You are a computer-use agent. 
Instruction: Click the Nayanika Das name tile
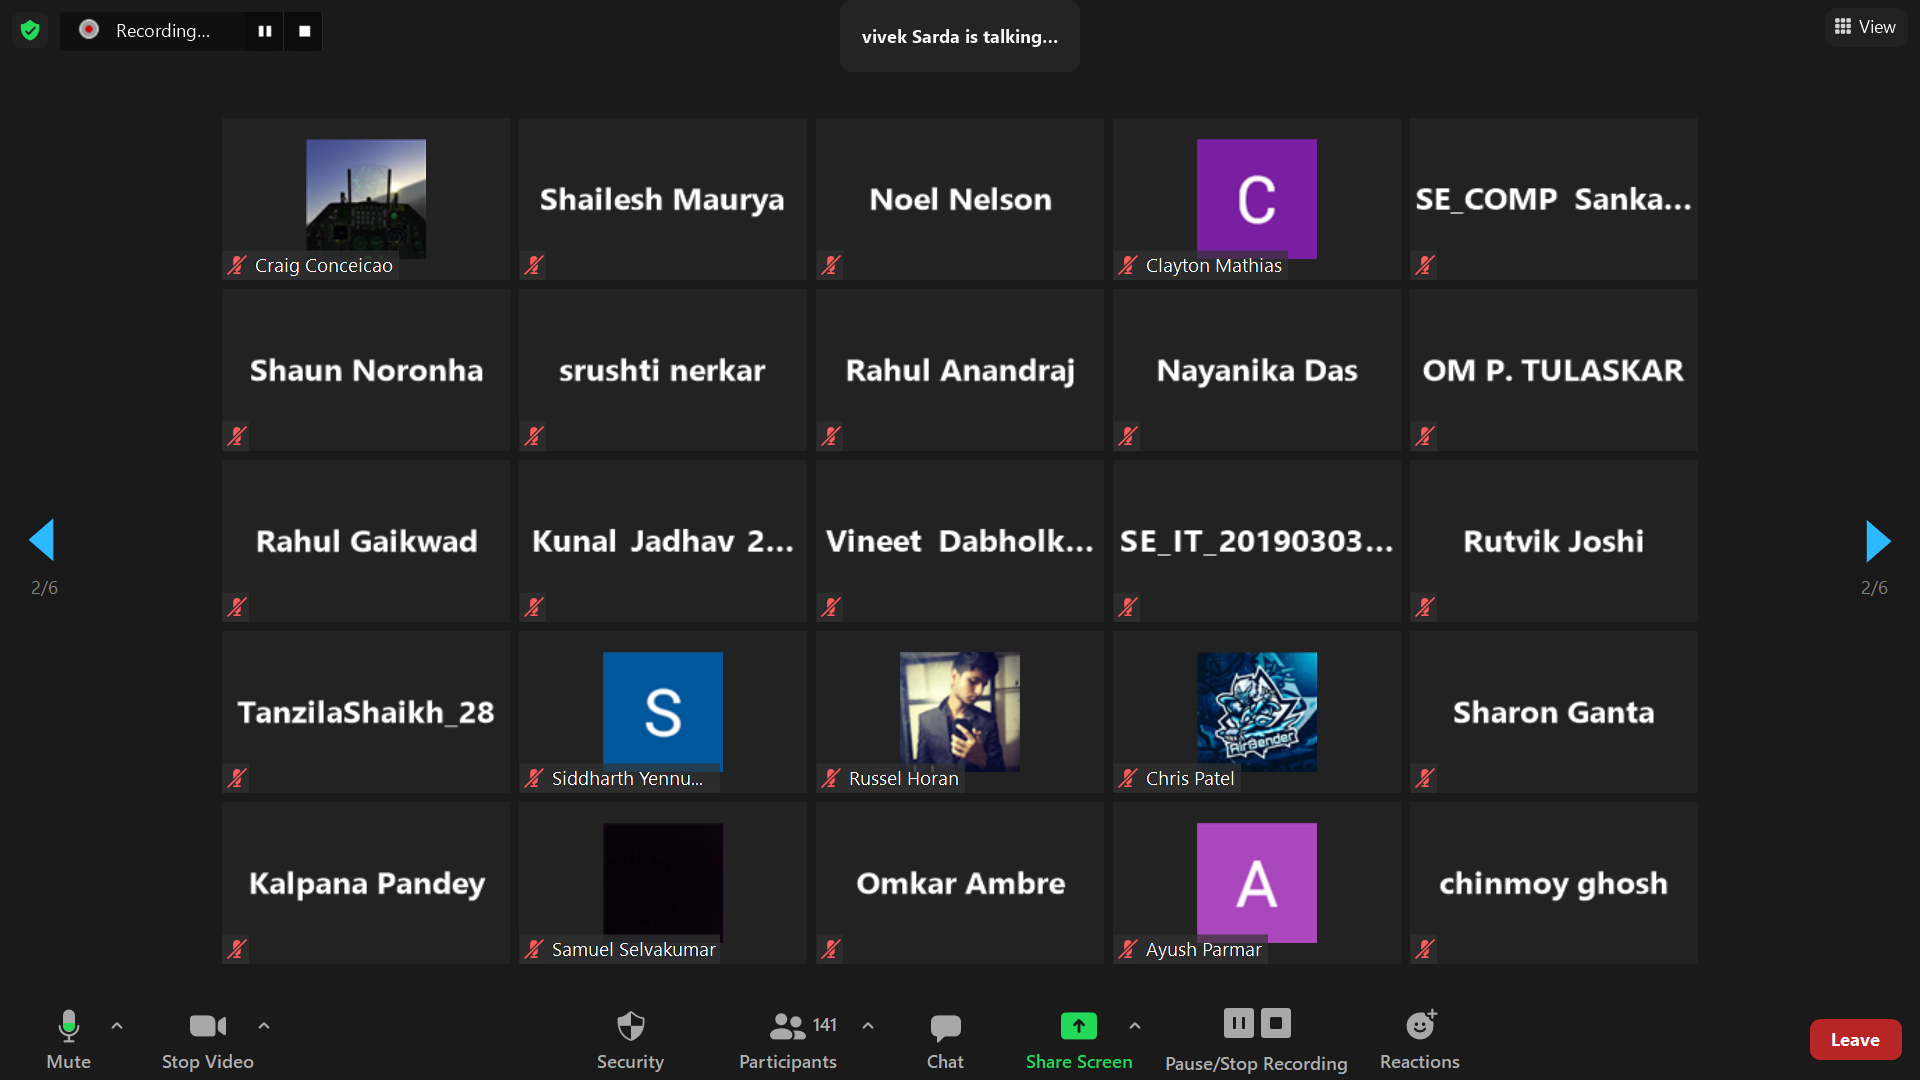[1257, 370]
